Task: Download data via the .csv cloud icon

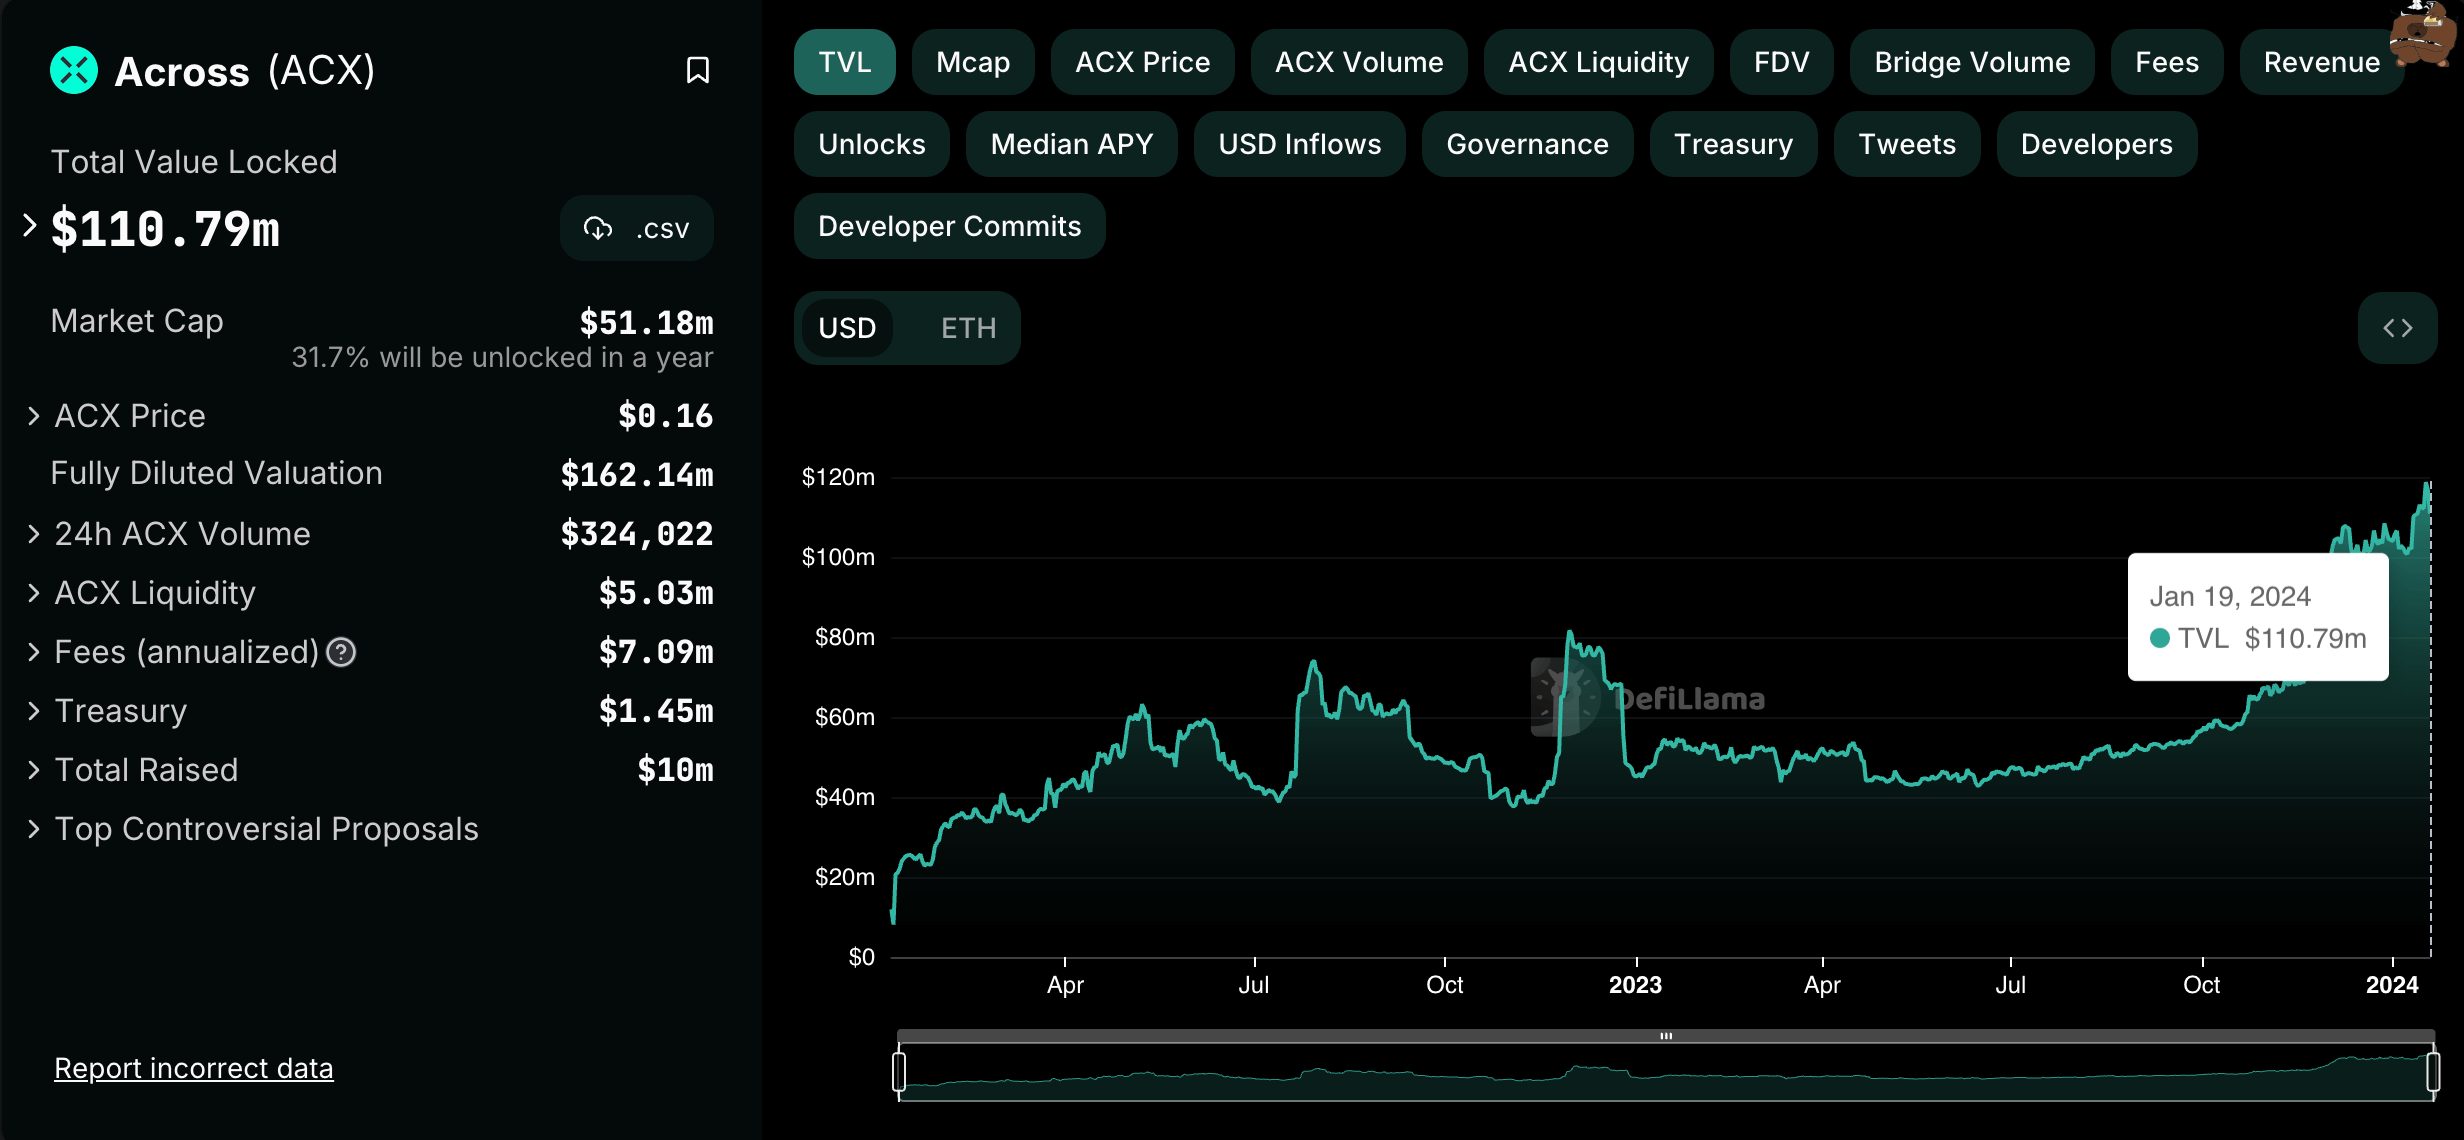Action: (x=598, y=228)
